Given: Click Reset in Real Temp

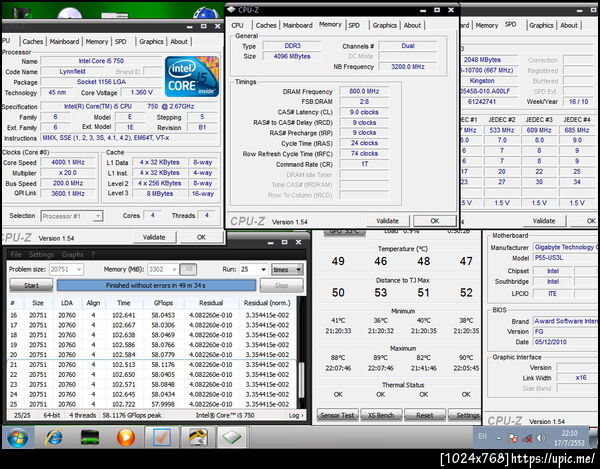Looking at the screenshot, I should (x=425, y=415).
